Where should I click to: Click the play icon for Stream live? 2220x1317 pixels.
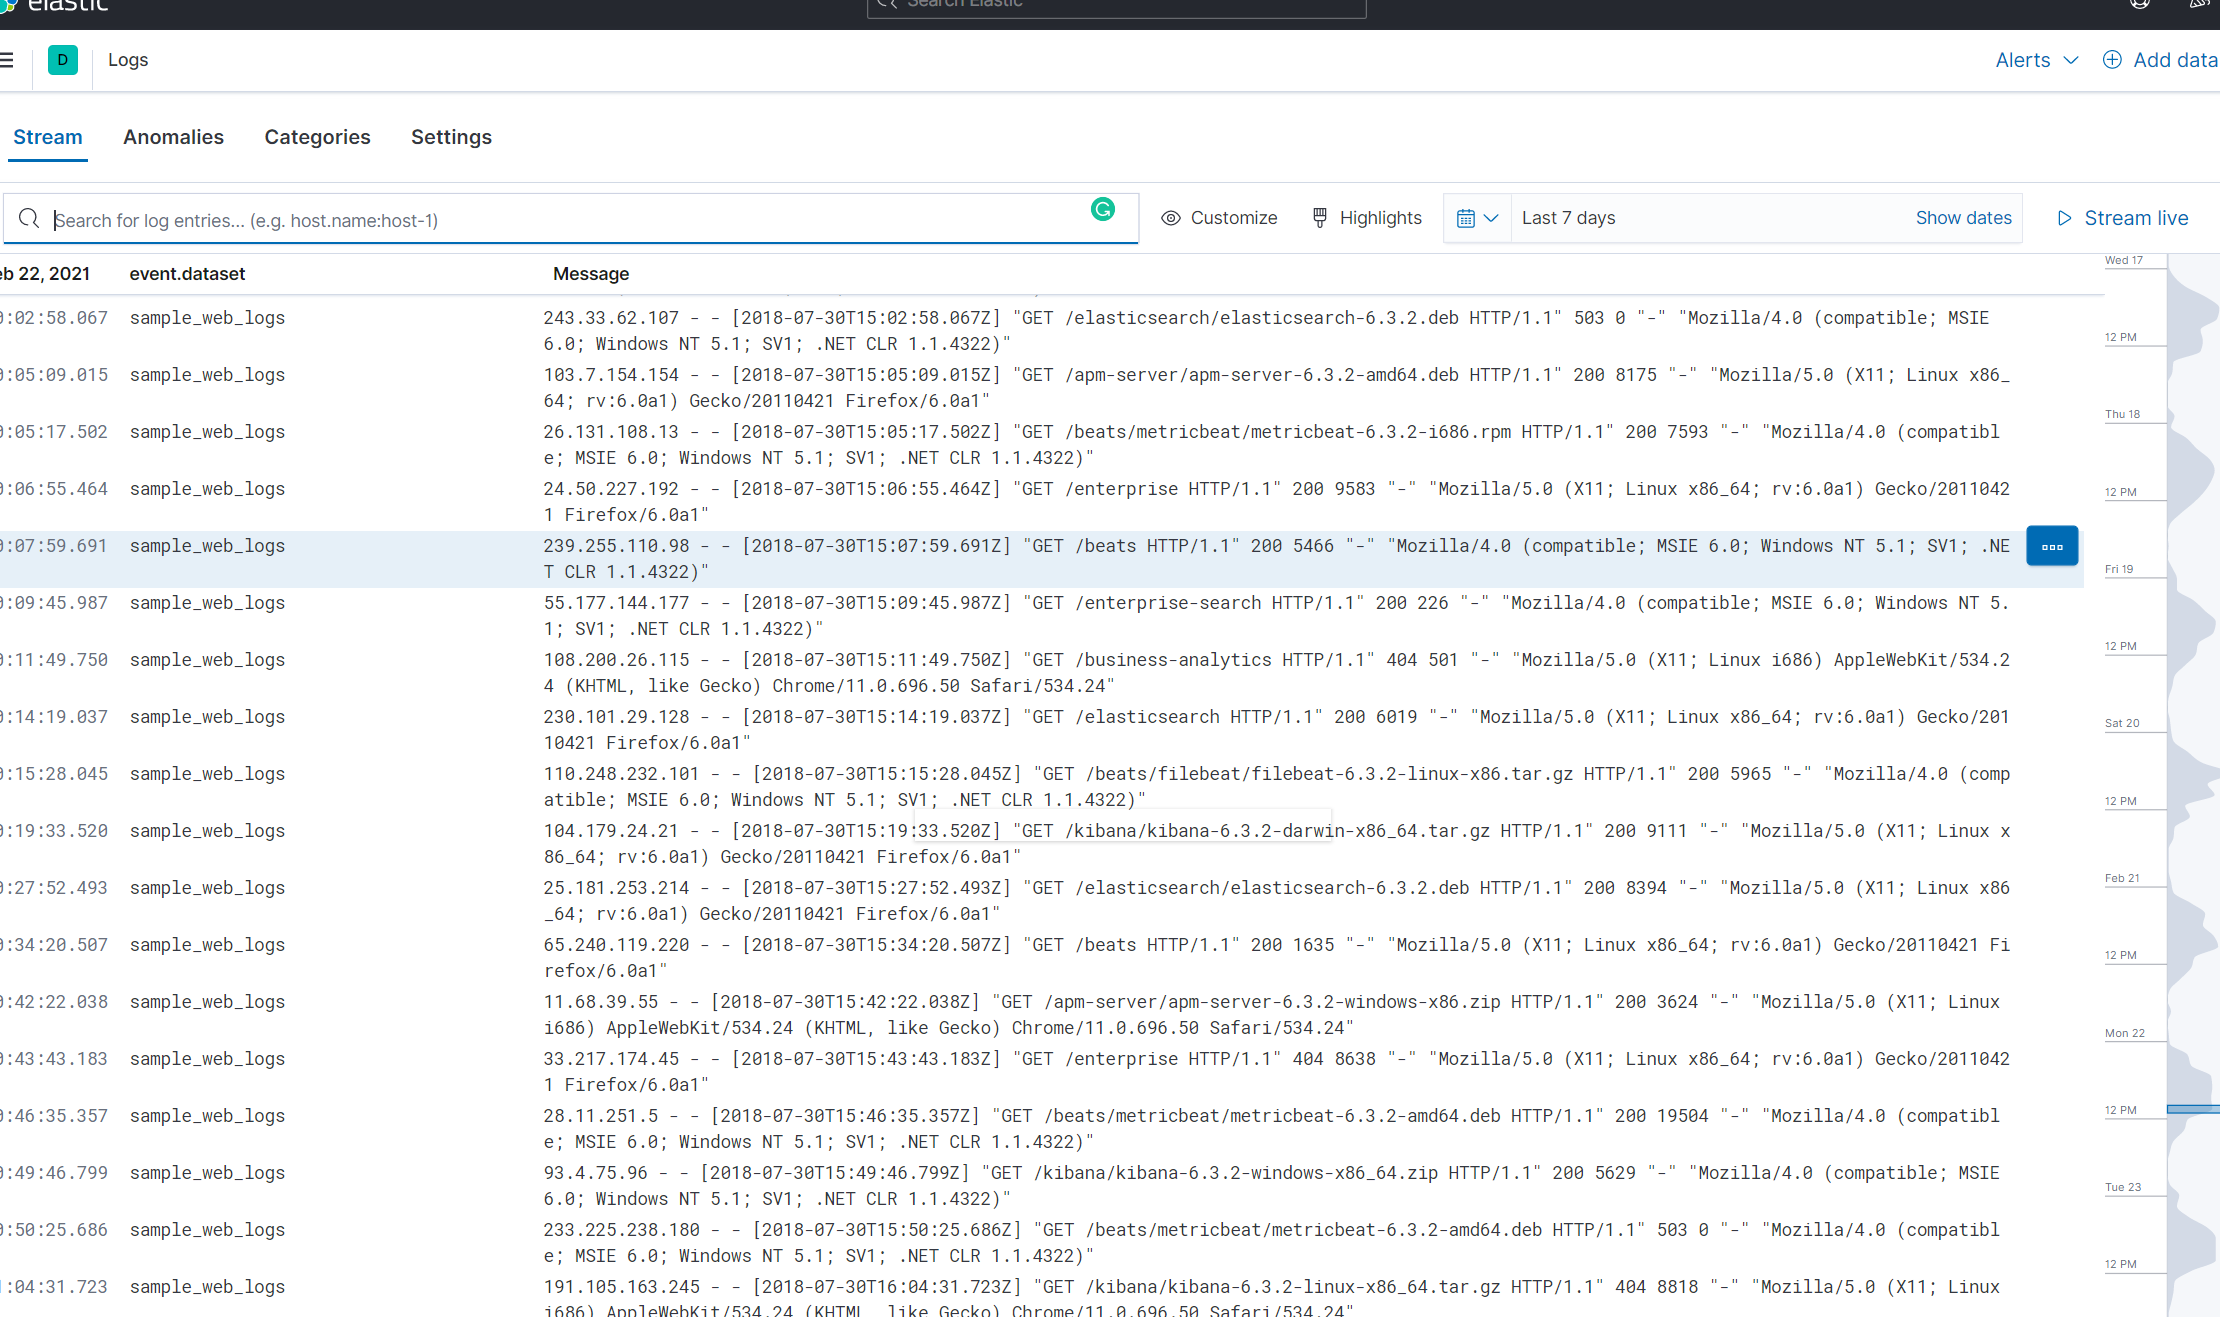pyautogui.click(x=2064, y=218)
